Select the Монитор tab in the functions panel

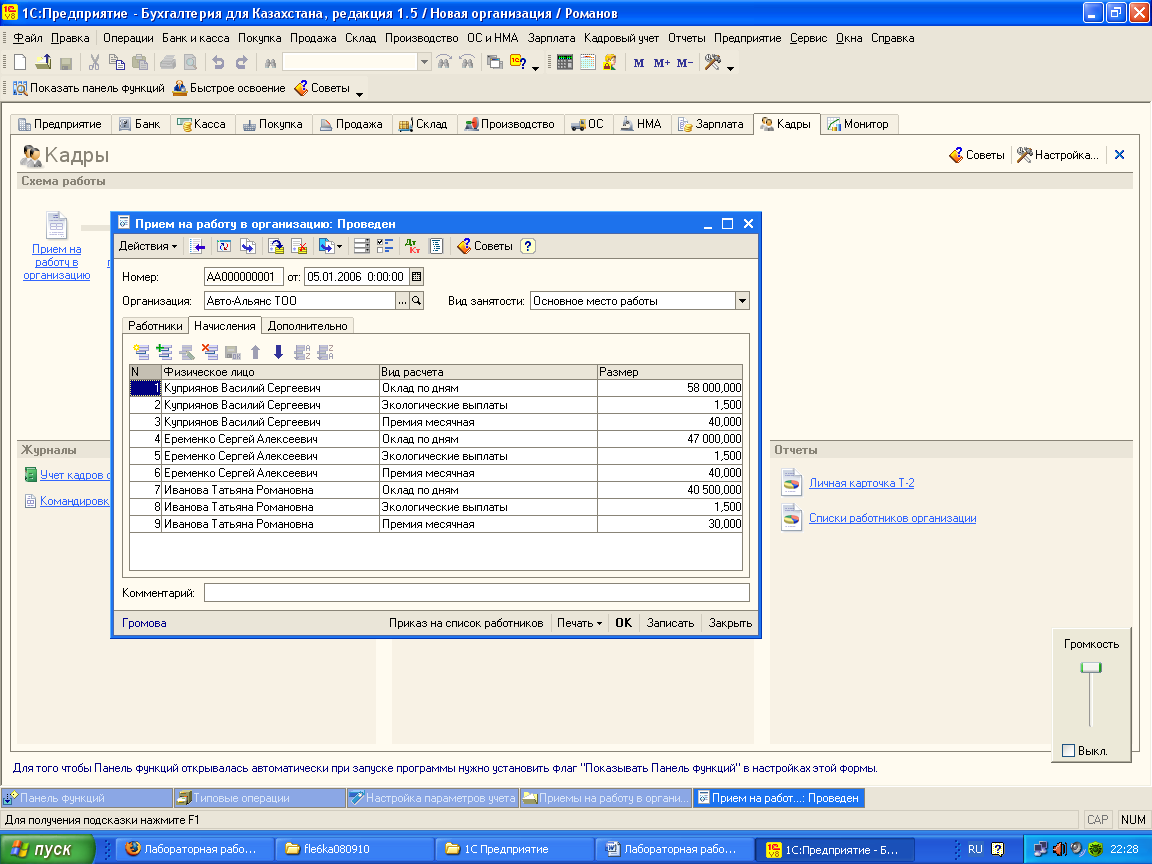858,124
